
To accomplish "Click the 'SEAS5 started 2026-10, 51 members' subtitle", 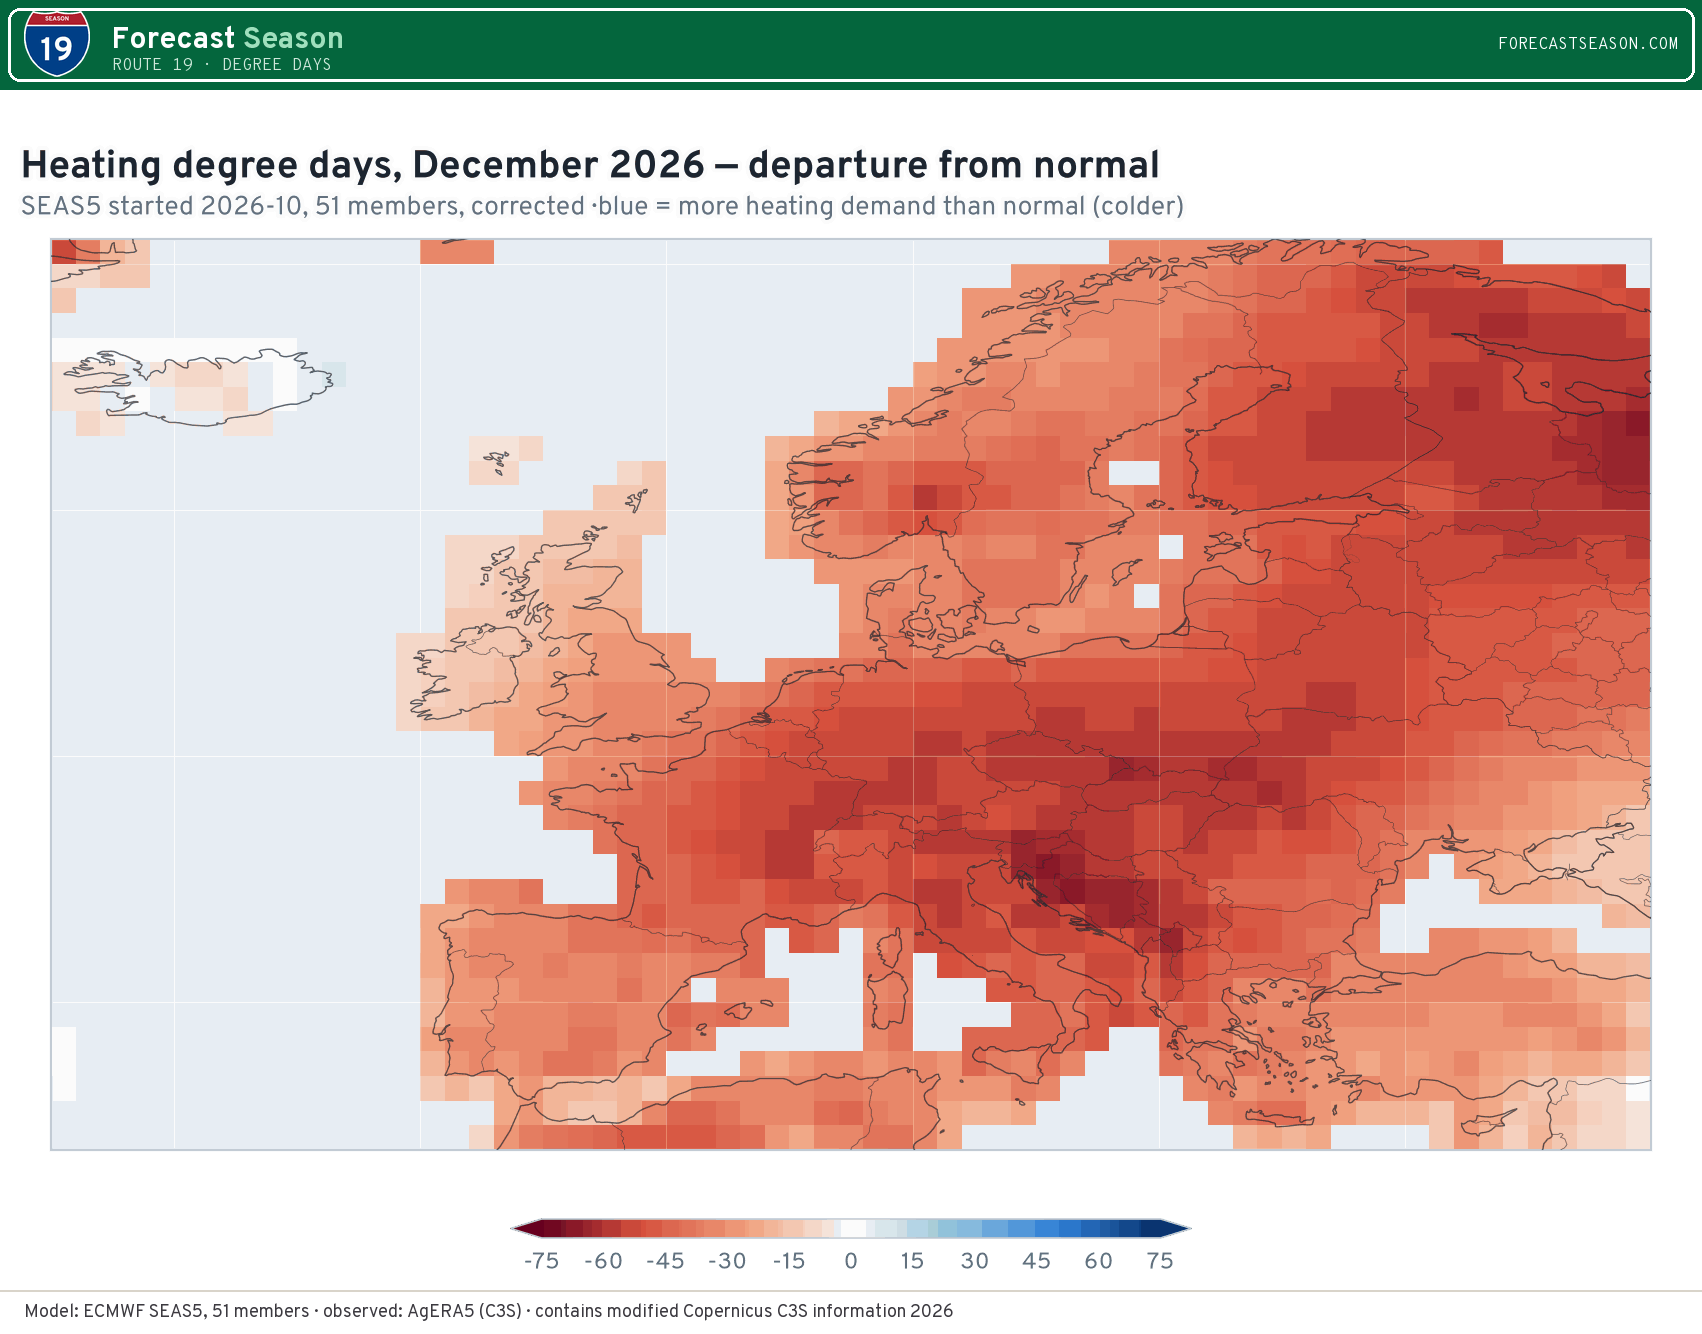I will [602, 206].
